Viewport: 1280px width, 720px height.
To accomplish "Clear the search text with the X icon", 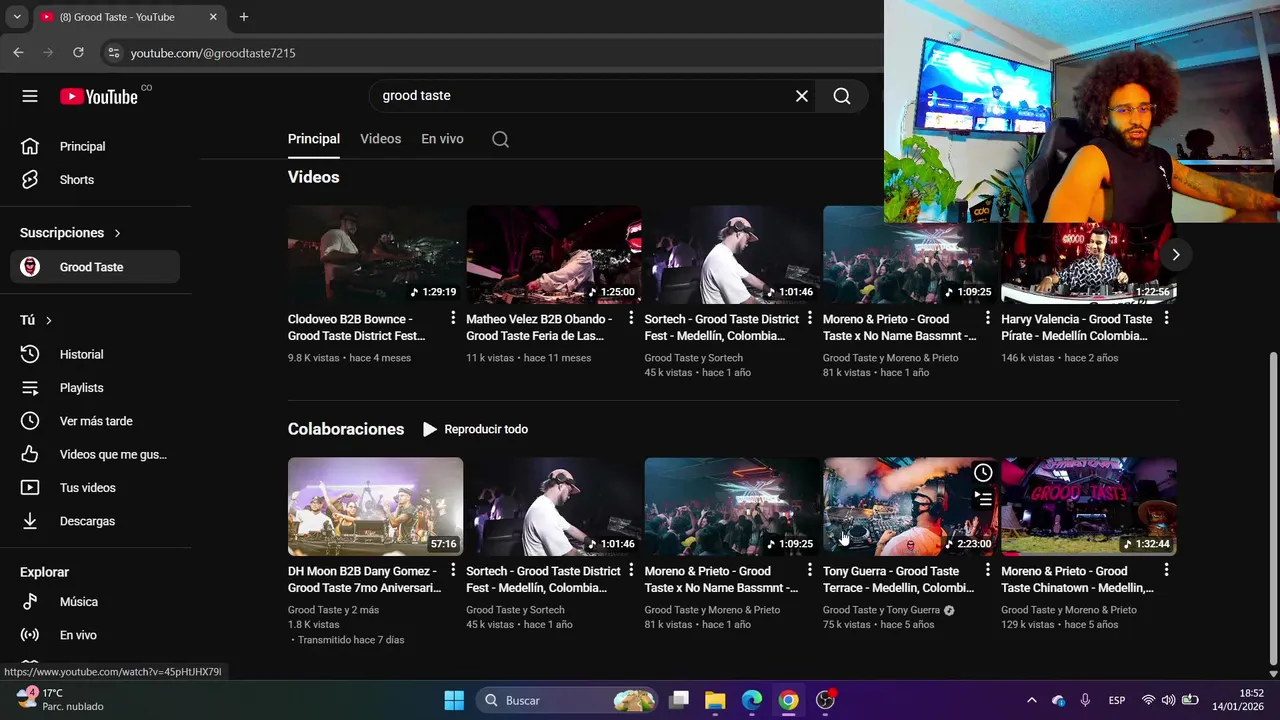I will coord(802,96).
